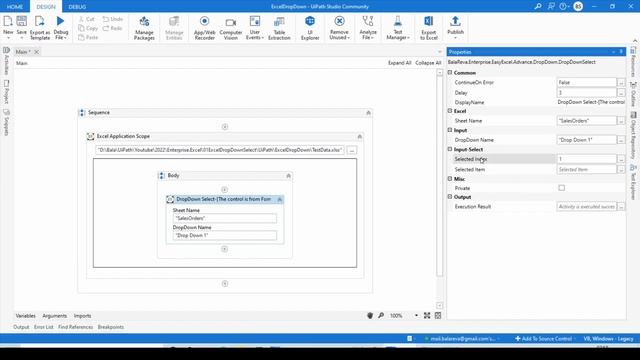Open the Arguments panel tab
The width and height of the screenshot is (640, 360).
click(x=54, y=316)
